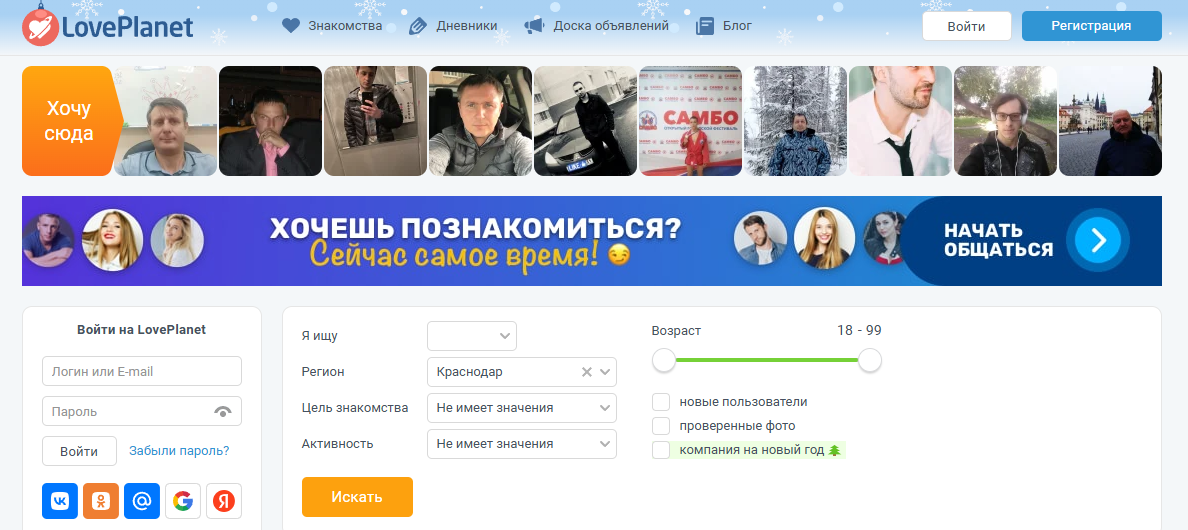Screen dimensions: 1188x530
Task: Open the Дневники menu item
Action: (453, 26)
